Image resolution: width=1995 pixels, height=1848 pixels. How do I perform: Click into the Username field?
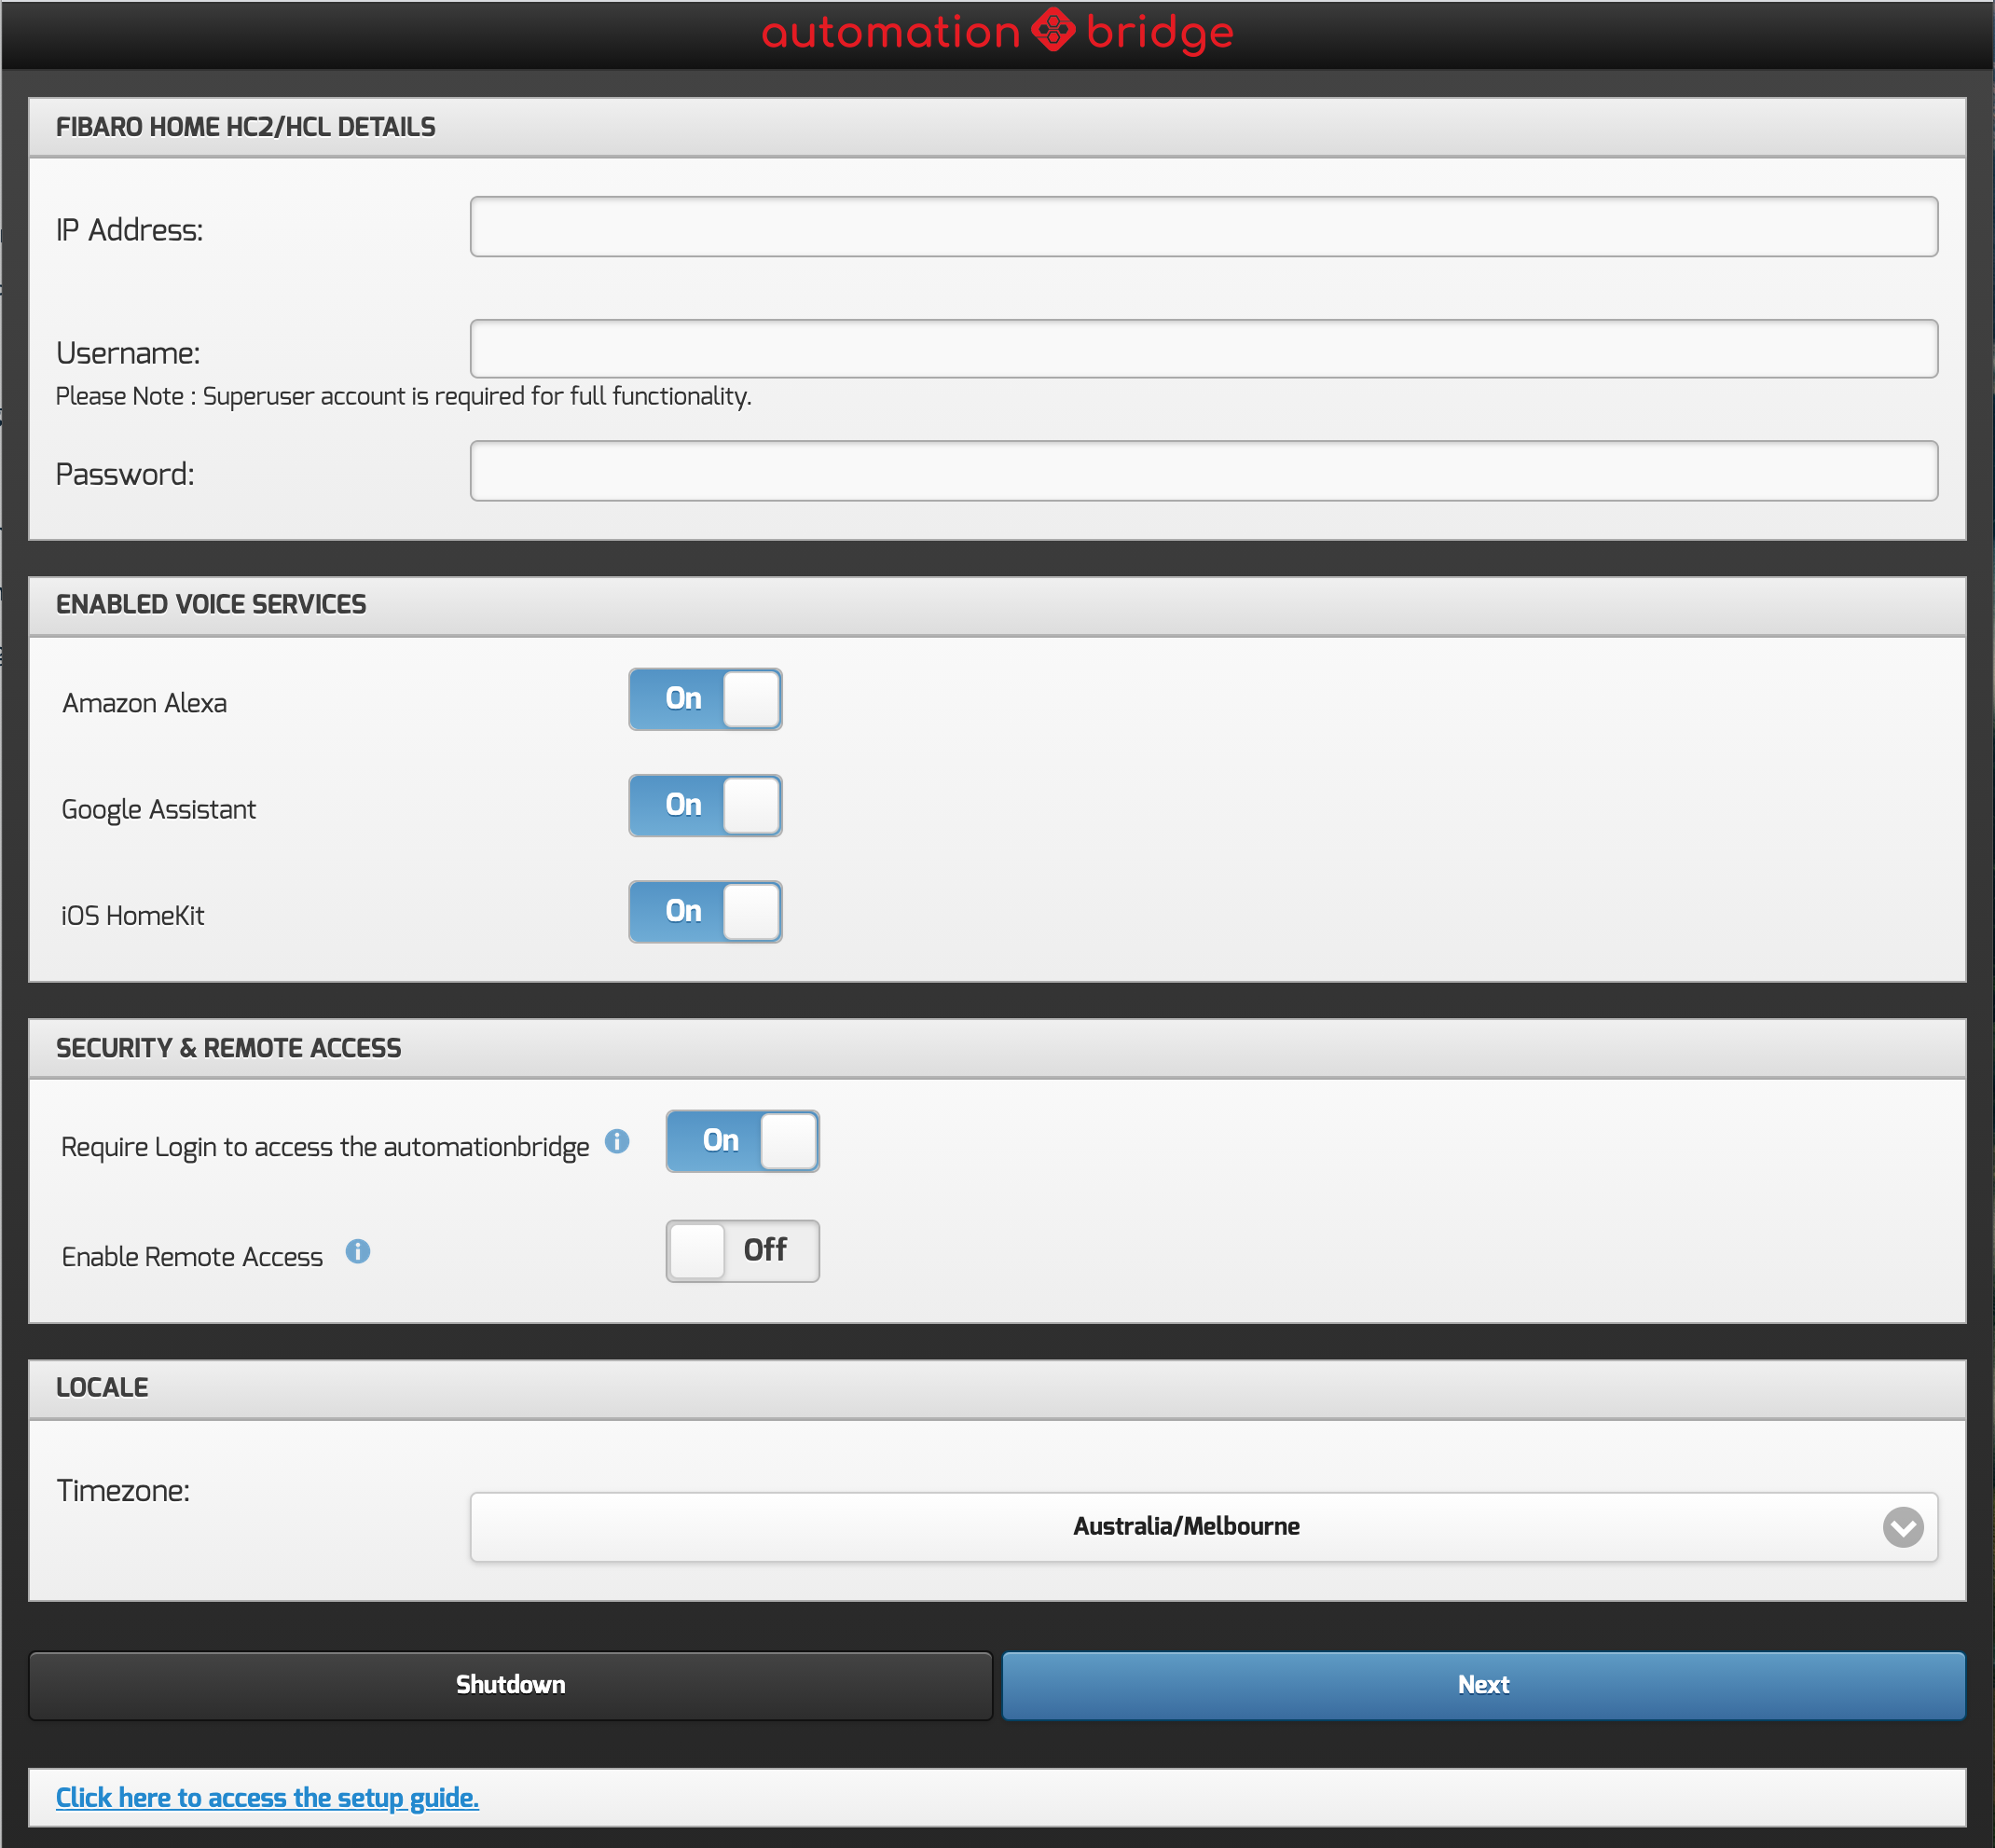(x=1203, y=349)
